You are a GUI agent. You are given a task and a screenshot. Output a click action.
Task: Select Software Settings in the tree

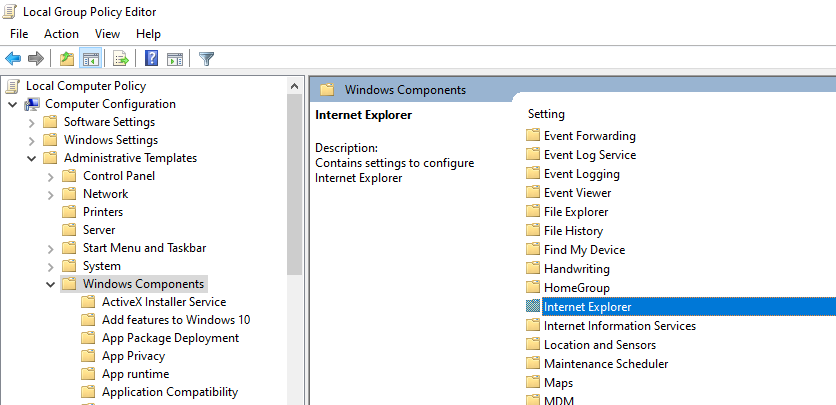coord(109,122)
